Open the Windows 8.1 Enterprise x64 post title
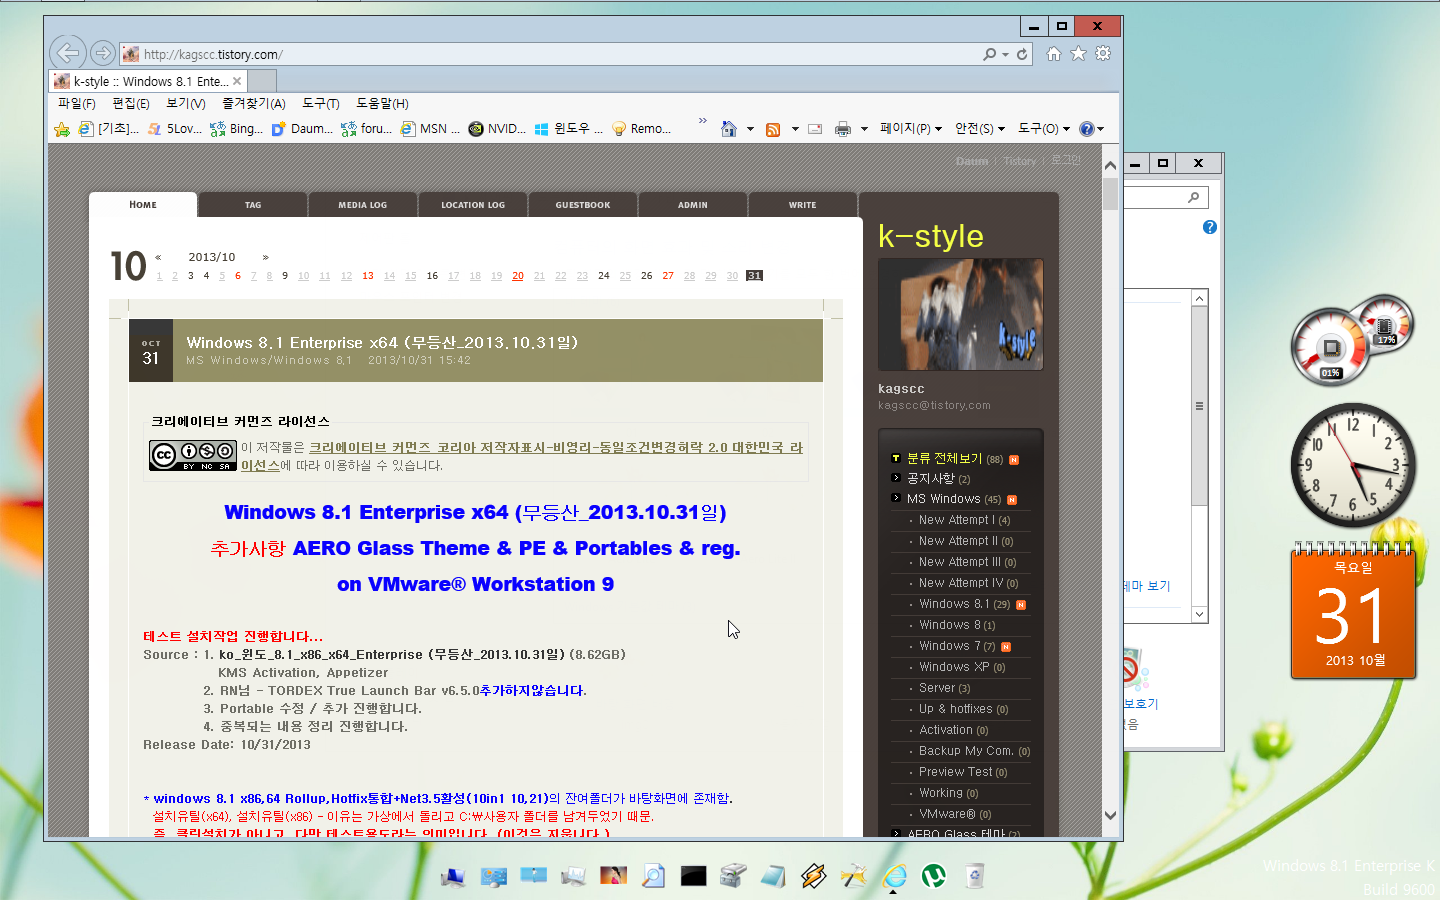Screen dimensions: 1440x900 pyautogui.click(x=382, y=342)
